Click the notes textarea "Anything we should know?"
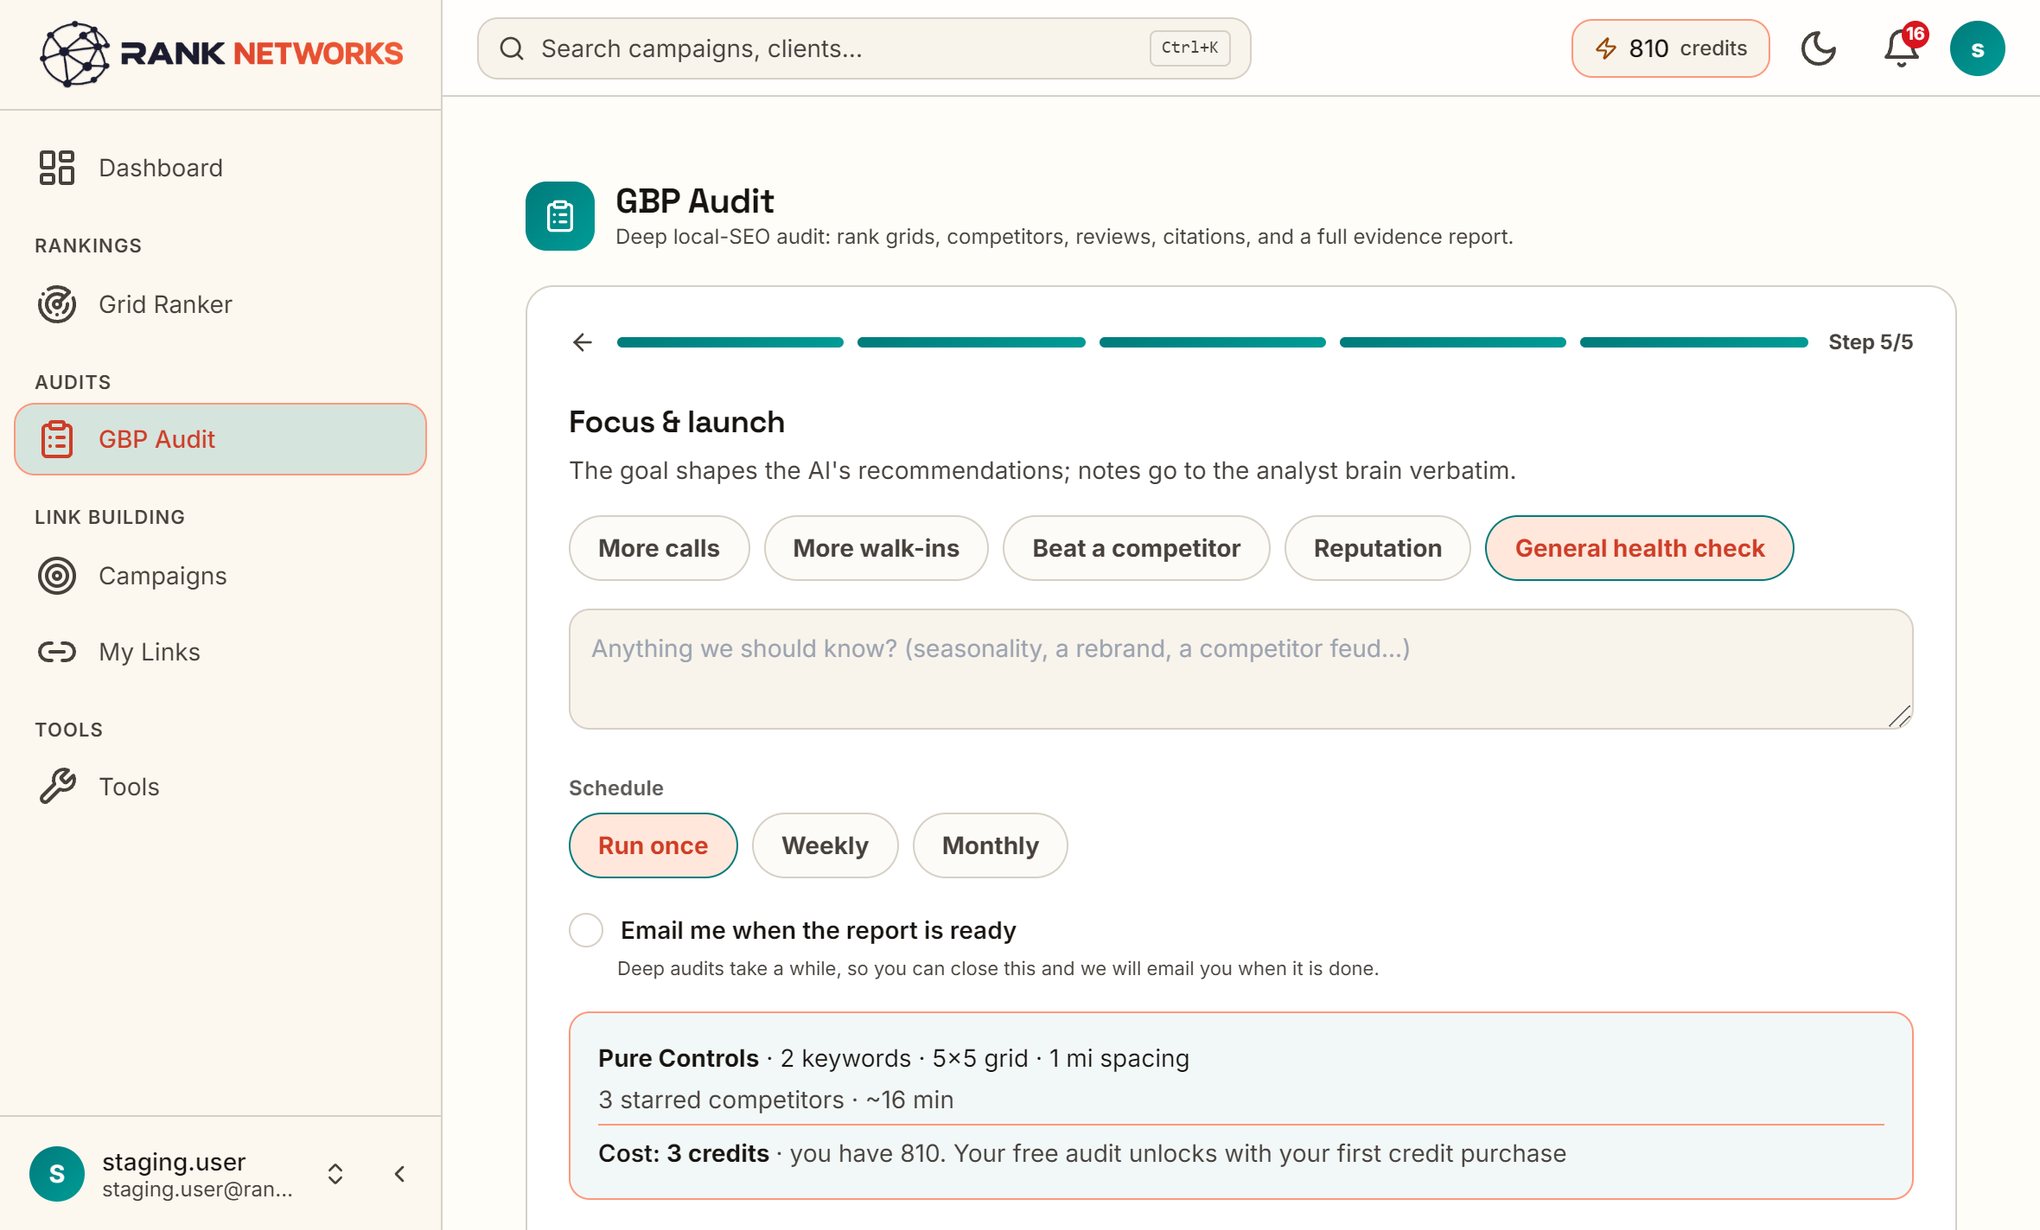Image resolution: width=2040 pixels, height=1230 pixels. (1241, 669)
